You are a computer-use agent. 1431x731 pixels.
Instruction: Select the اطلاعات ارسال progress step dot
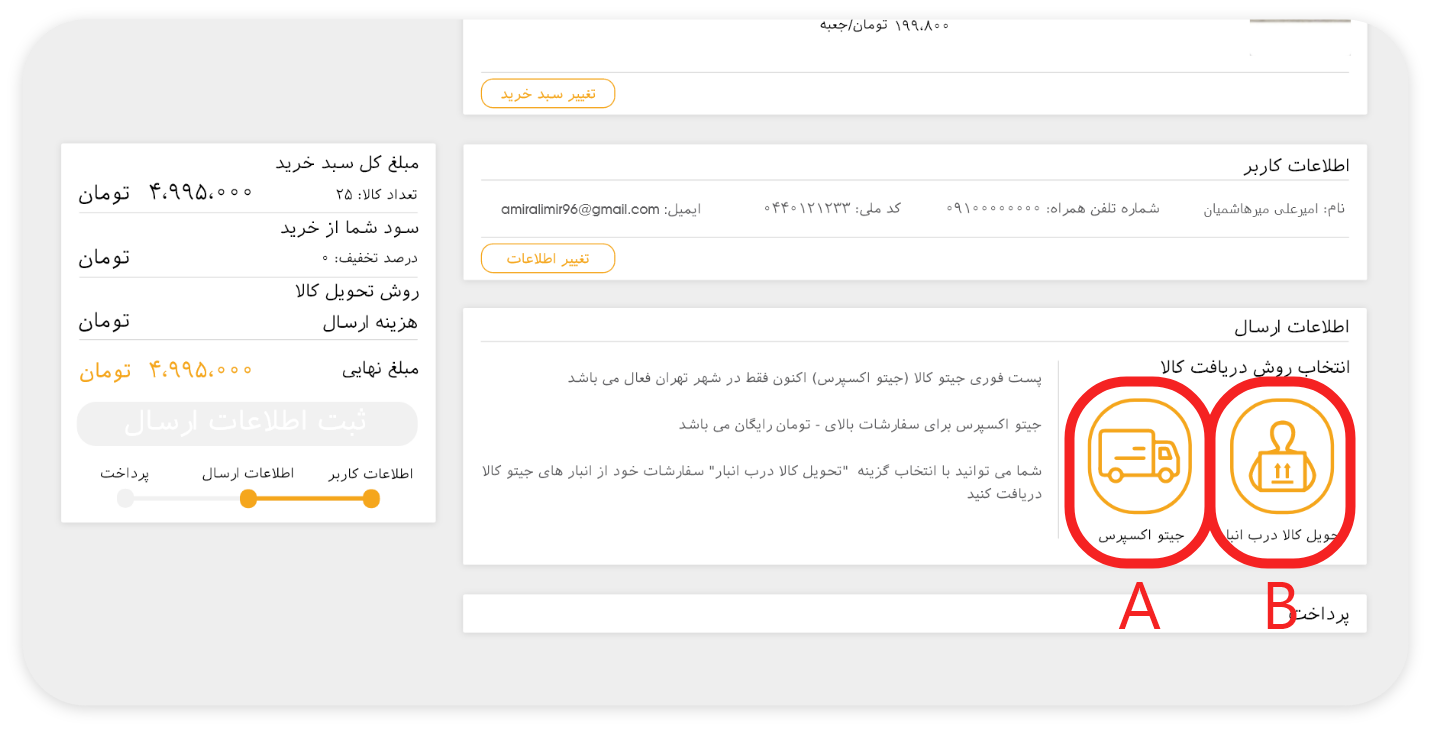click(248, 498)
